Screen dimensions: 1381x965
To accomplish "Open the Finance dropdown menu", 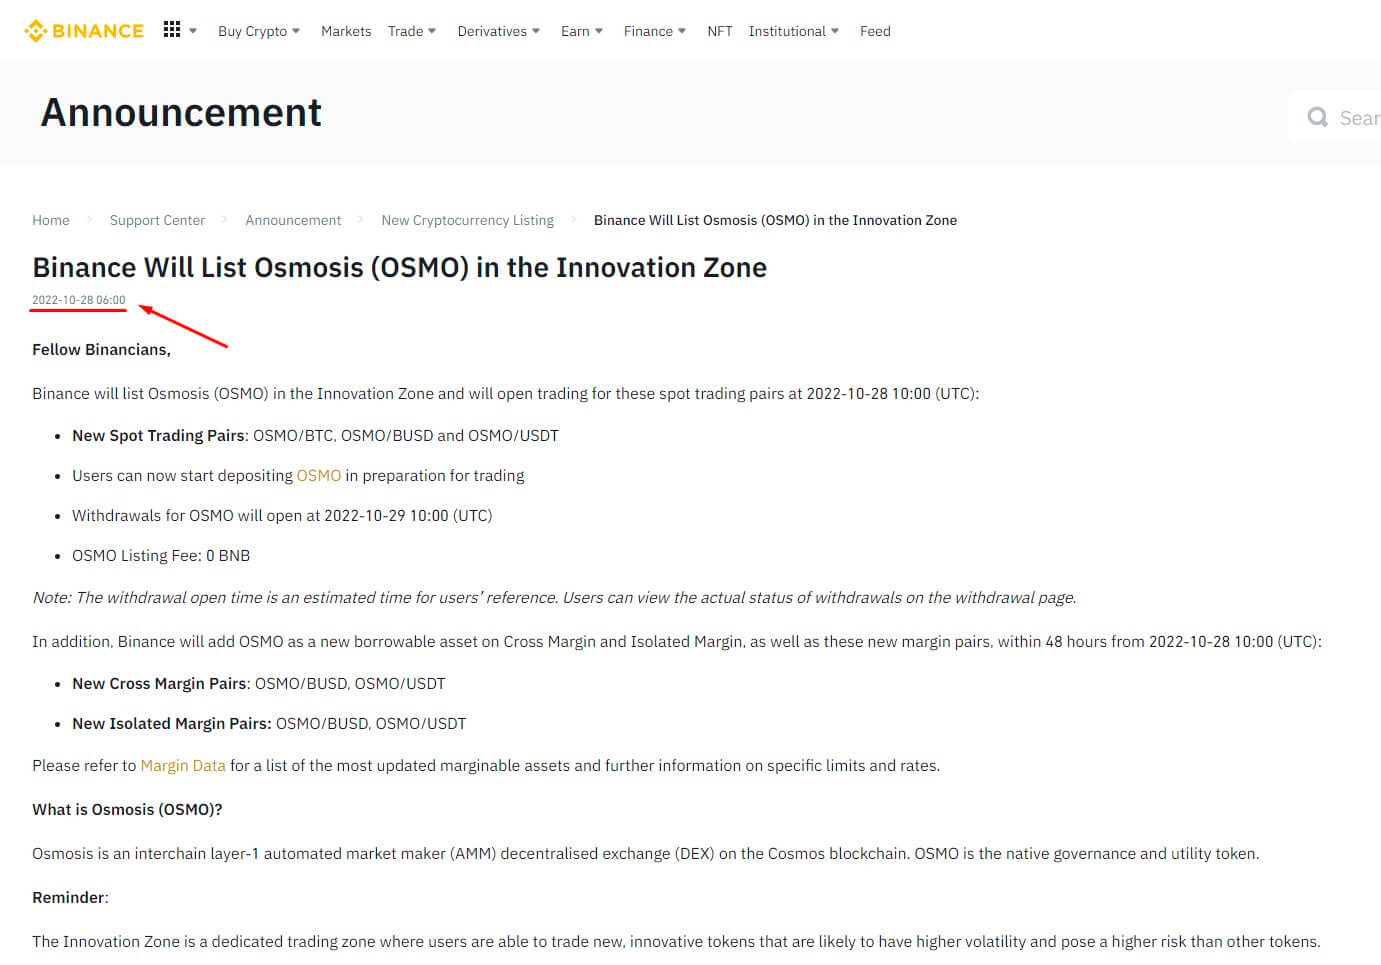I will click(654, 31).
